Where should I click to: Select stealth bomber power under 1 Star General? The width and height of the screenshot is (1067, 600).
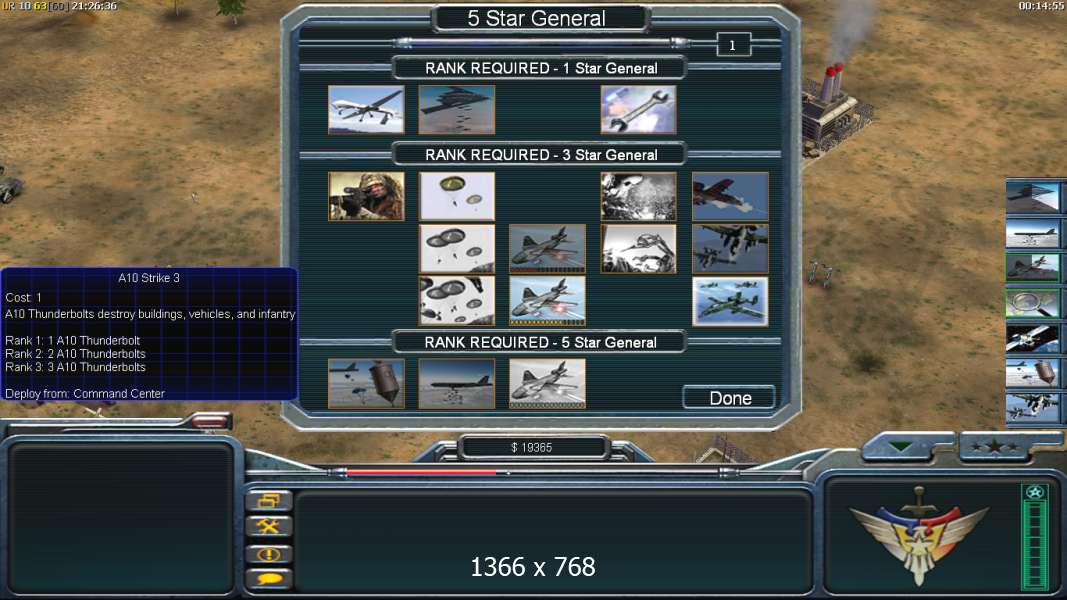click(x=457, y=110)
